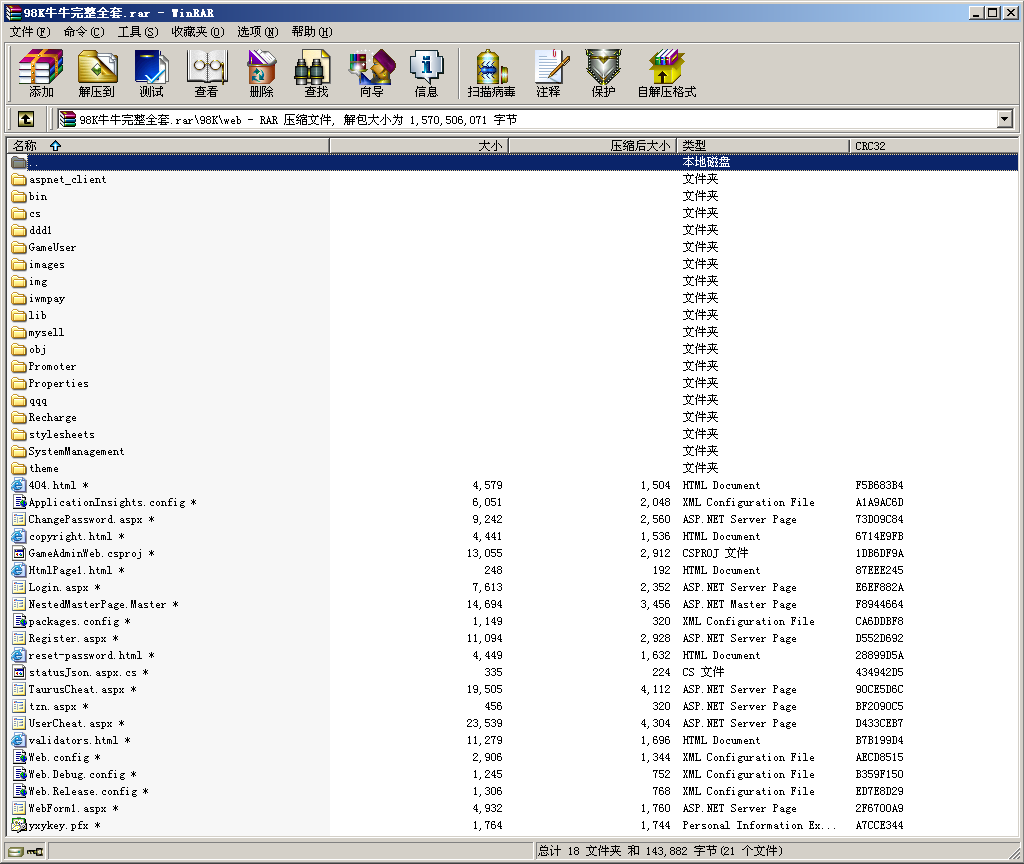Open the 收藏夹 (Favorites) menu
Screen dimensions: 1024x864
click(x=197, y=32)
